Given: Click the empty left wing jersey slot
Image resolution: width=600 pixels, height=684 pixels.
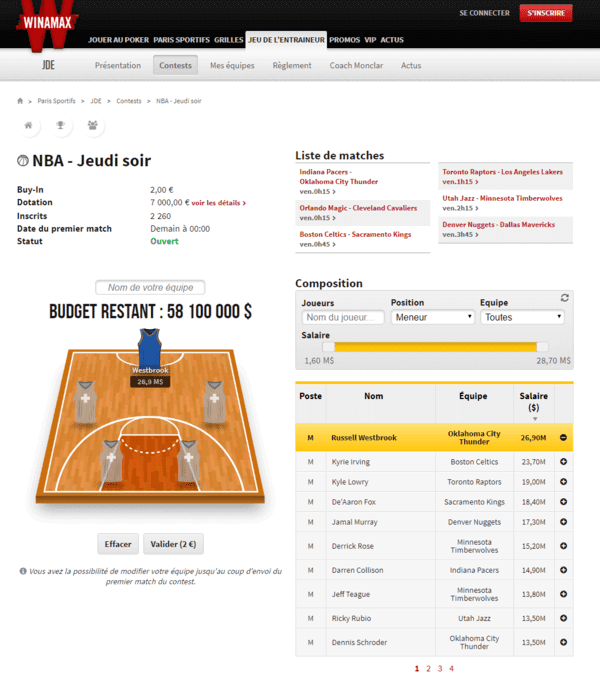Looking at the screenshot, I should tap(86, 402).
